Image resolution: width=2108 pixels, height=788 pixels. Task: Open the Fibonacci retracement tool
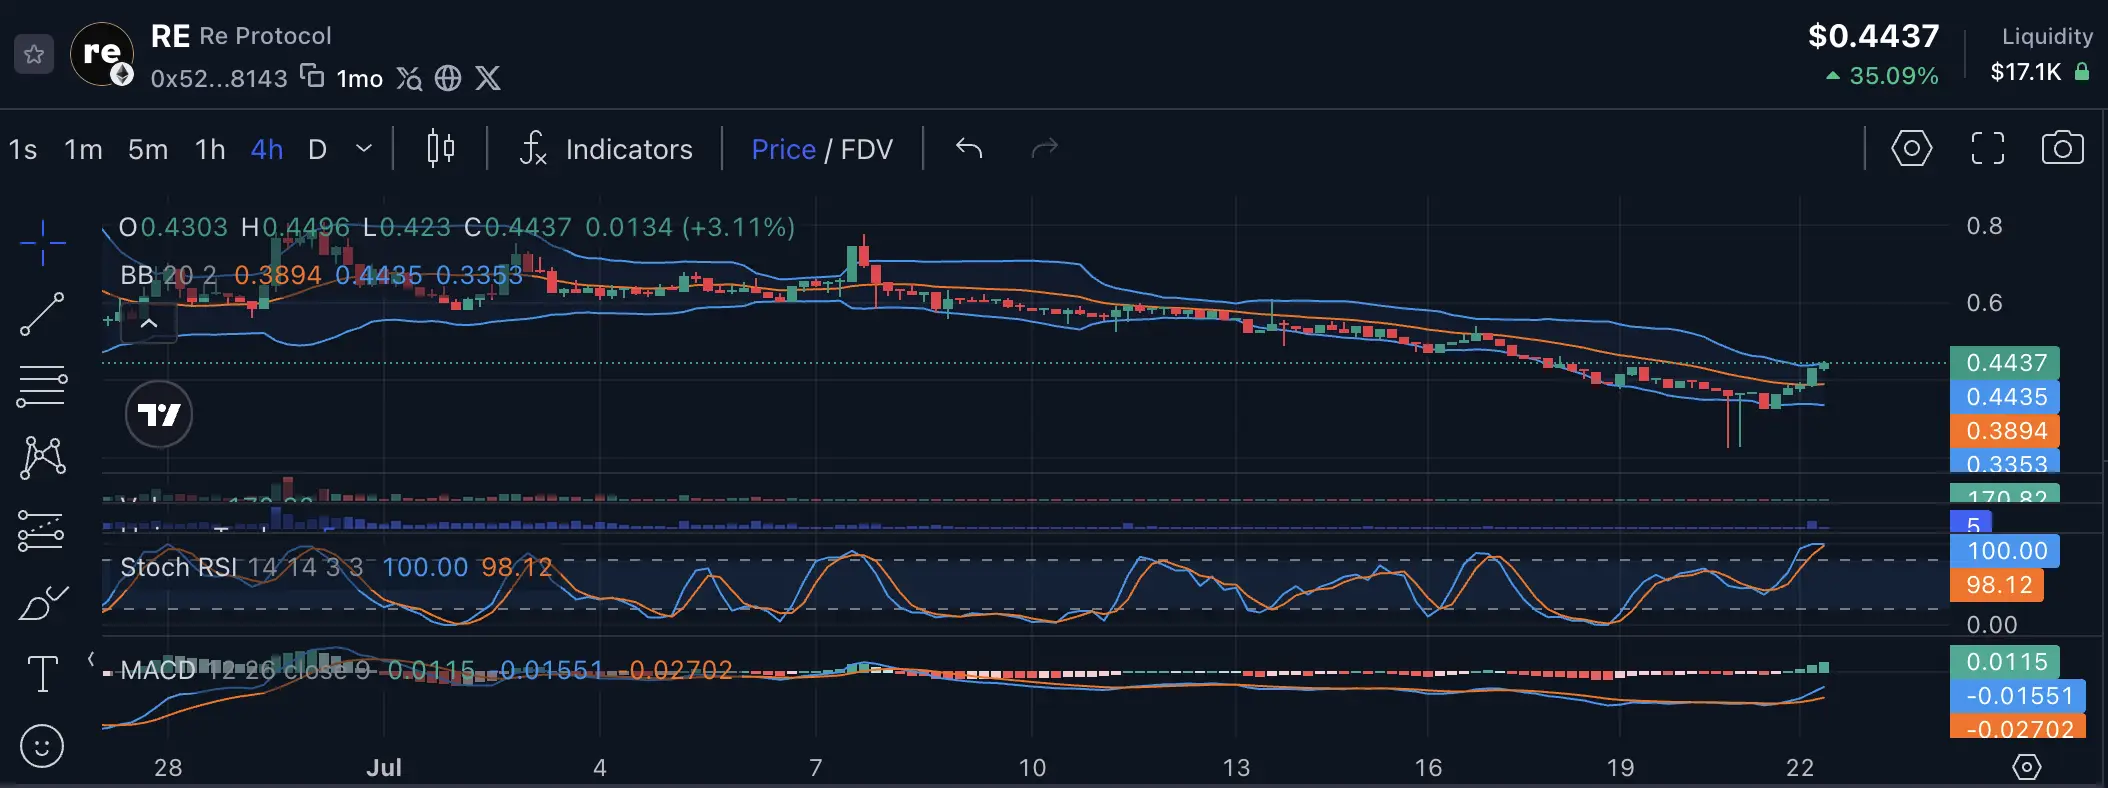pos(42,386)
